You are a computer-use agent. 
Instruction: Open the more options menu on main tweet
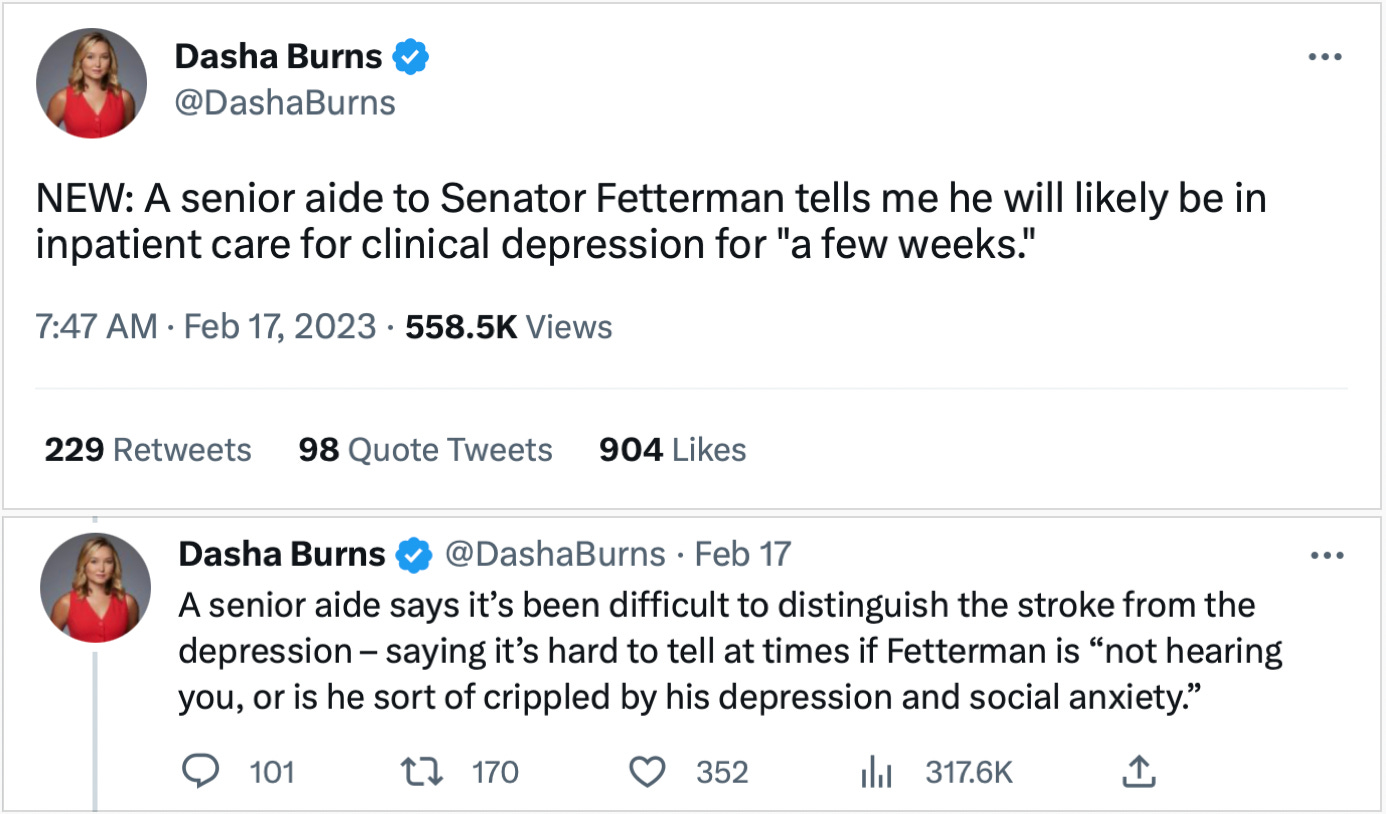(1326, 57)
